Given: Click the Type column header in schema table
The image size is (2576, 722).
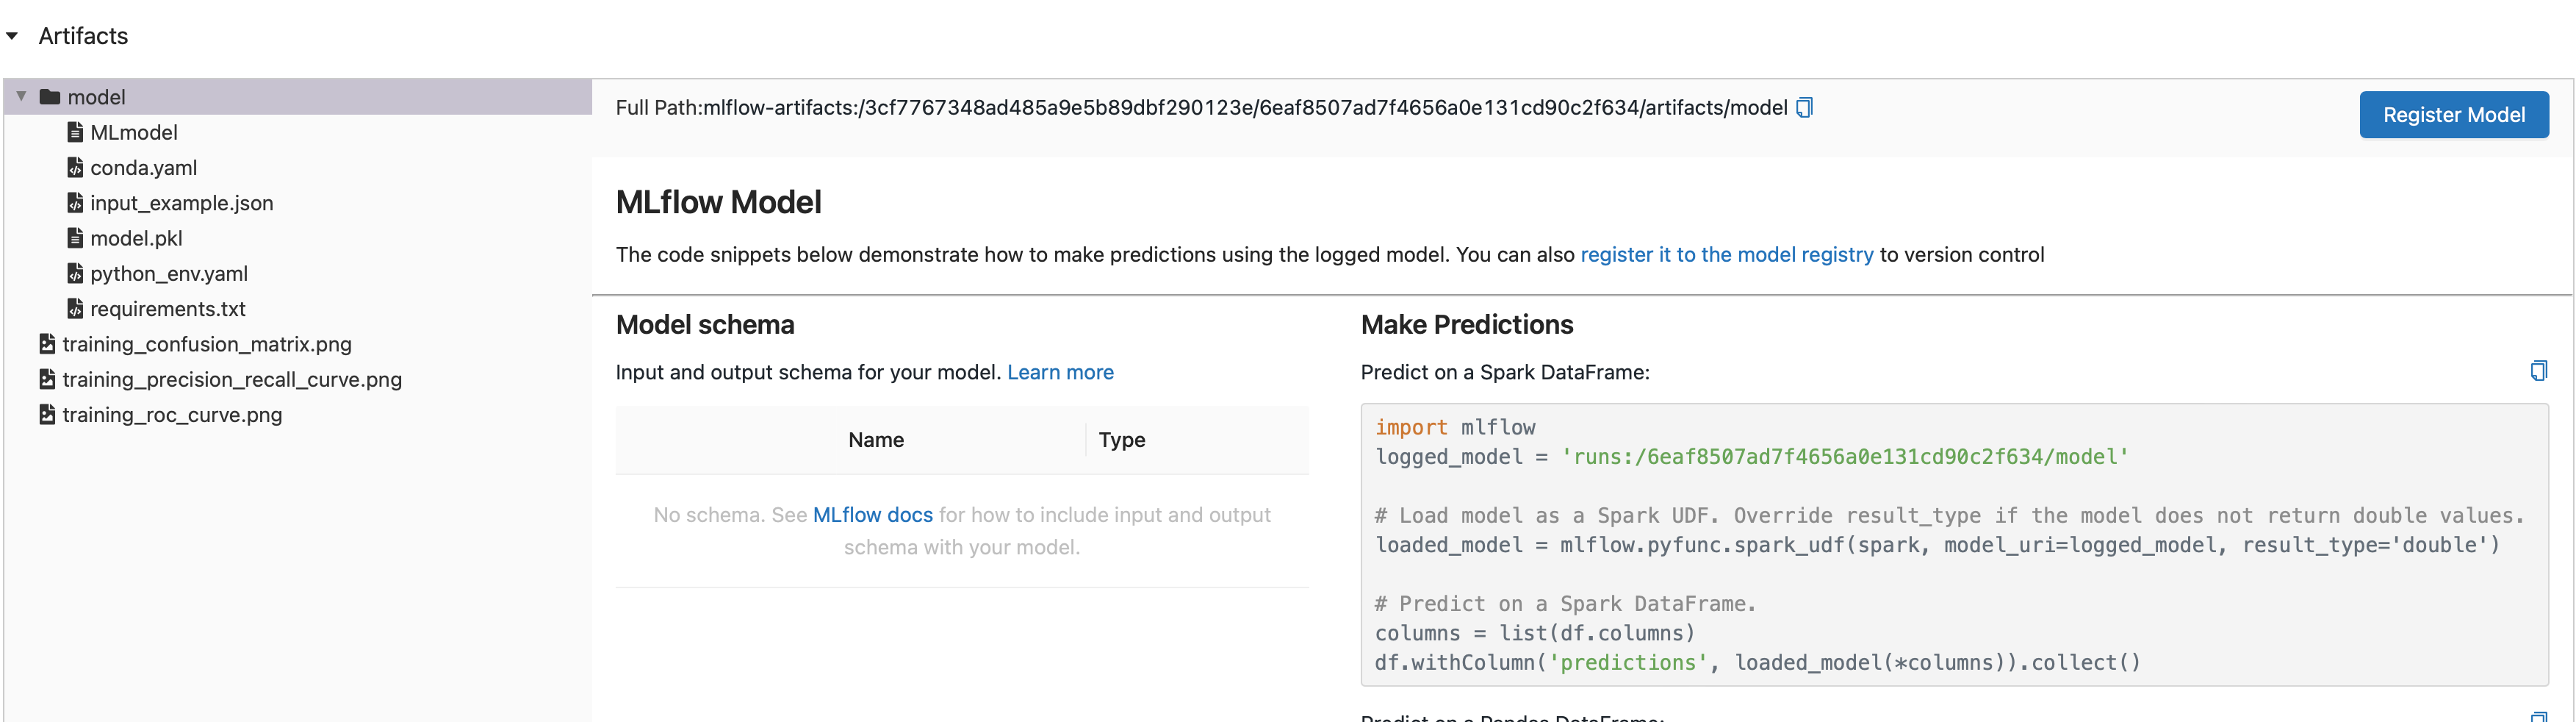Looking at the screenshot, I should 1121,440.
